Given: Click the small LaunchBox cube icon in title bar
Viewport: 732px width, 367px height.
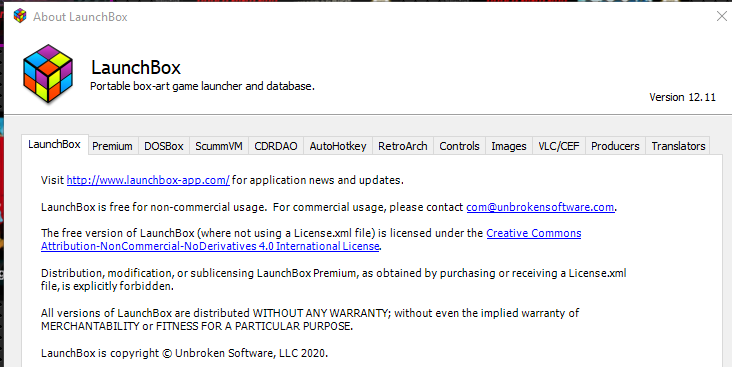Looking at the screenshot, I should click(x=20, y=16).
